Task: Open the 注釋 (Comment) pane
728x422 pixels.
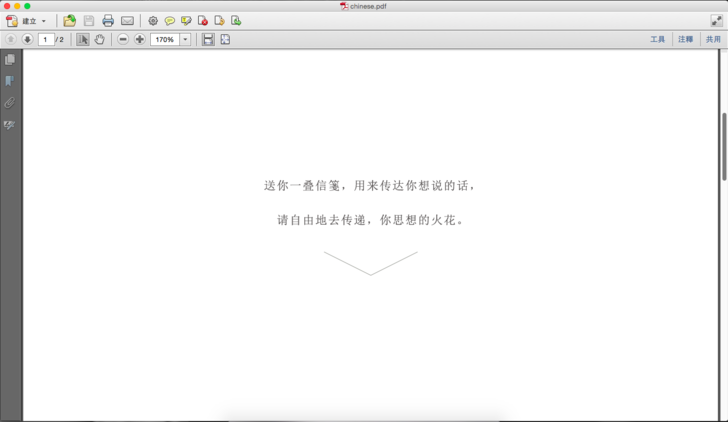Action: click(x=685, y=40)
